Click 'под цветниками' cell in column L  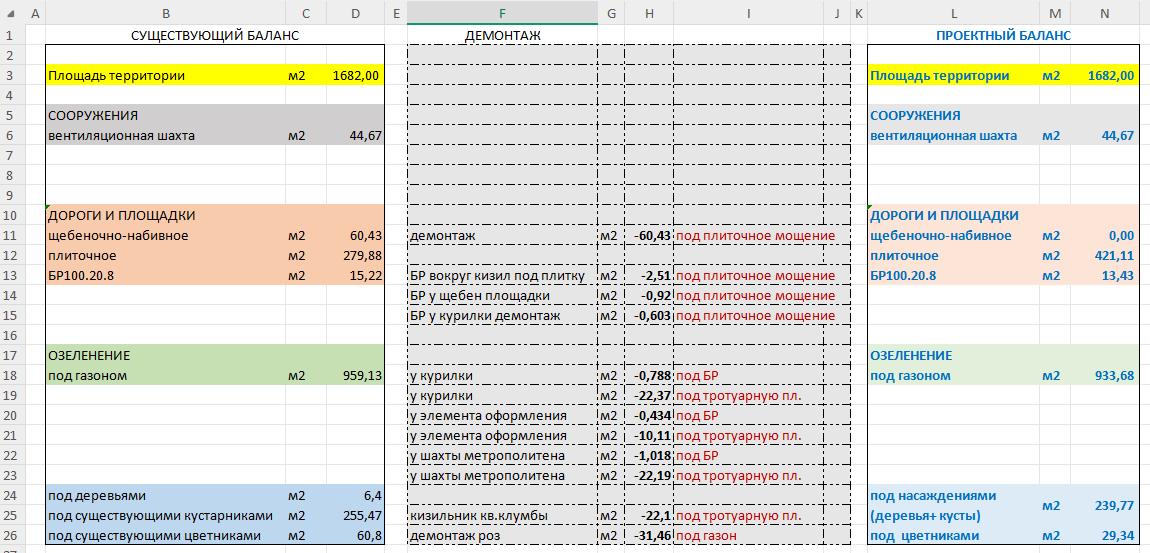pos(953,535)
